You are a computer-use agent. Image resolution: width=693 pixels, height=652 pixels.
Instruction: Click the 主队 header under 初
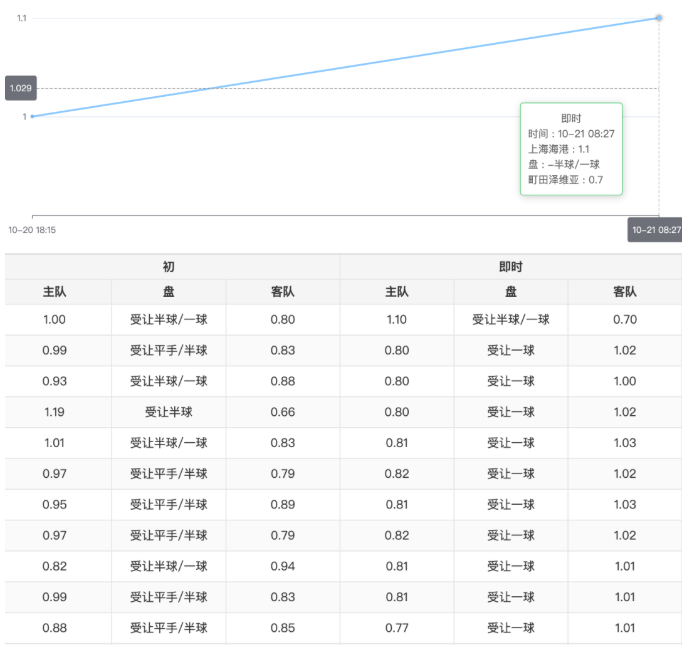click(x=54, y=292)
